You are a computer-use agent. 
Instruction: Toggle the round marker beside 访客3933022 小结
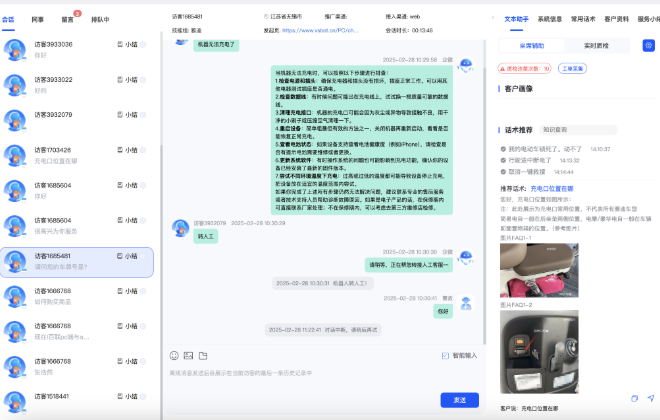pyautogui.click(x=143, y=81)
